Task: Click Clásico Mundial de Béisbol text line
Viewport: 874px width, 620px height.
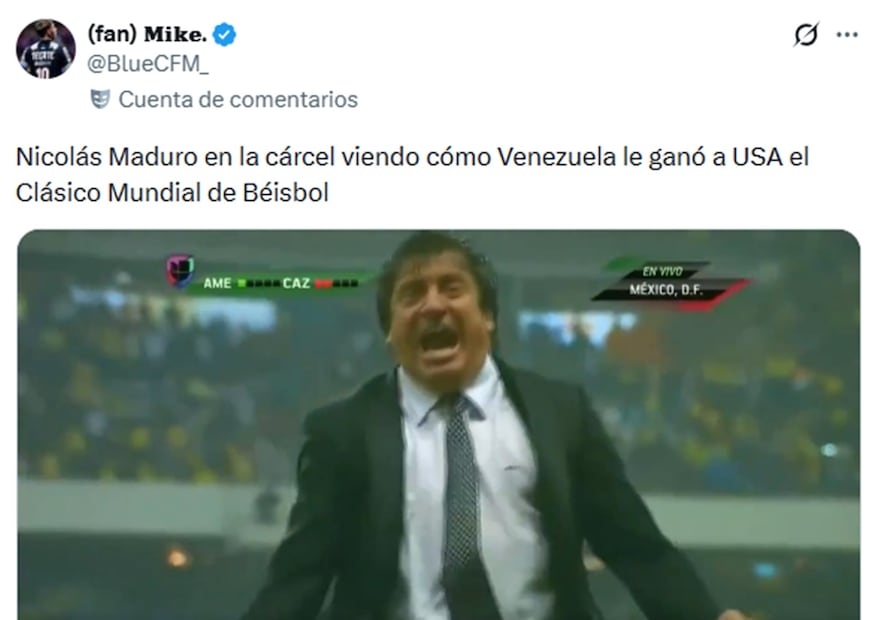Action: coord(172,193)
